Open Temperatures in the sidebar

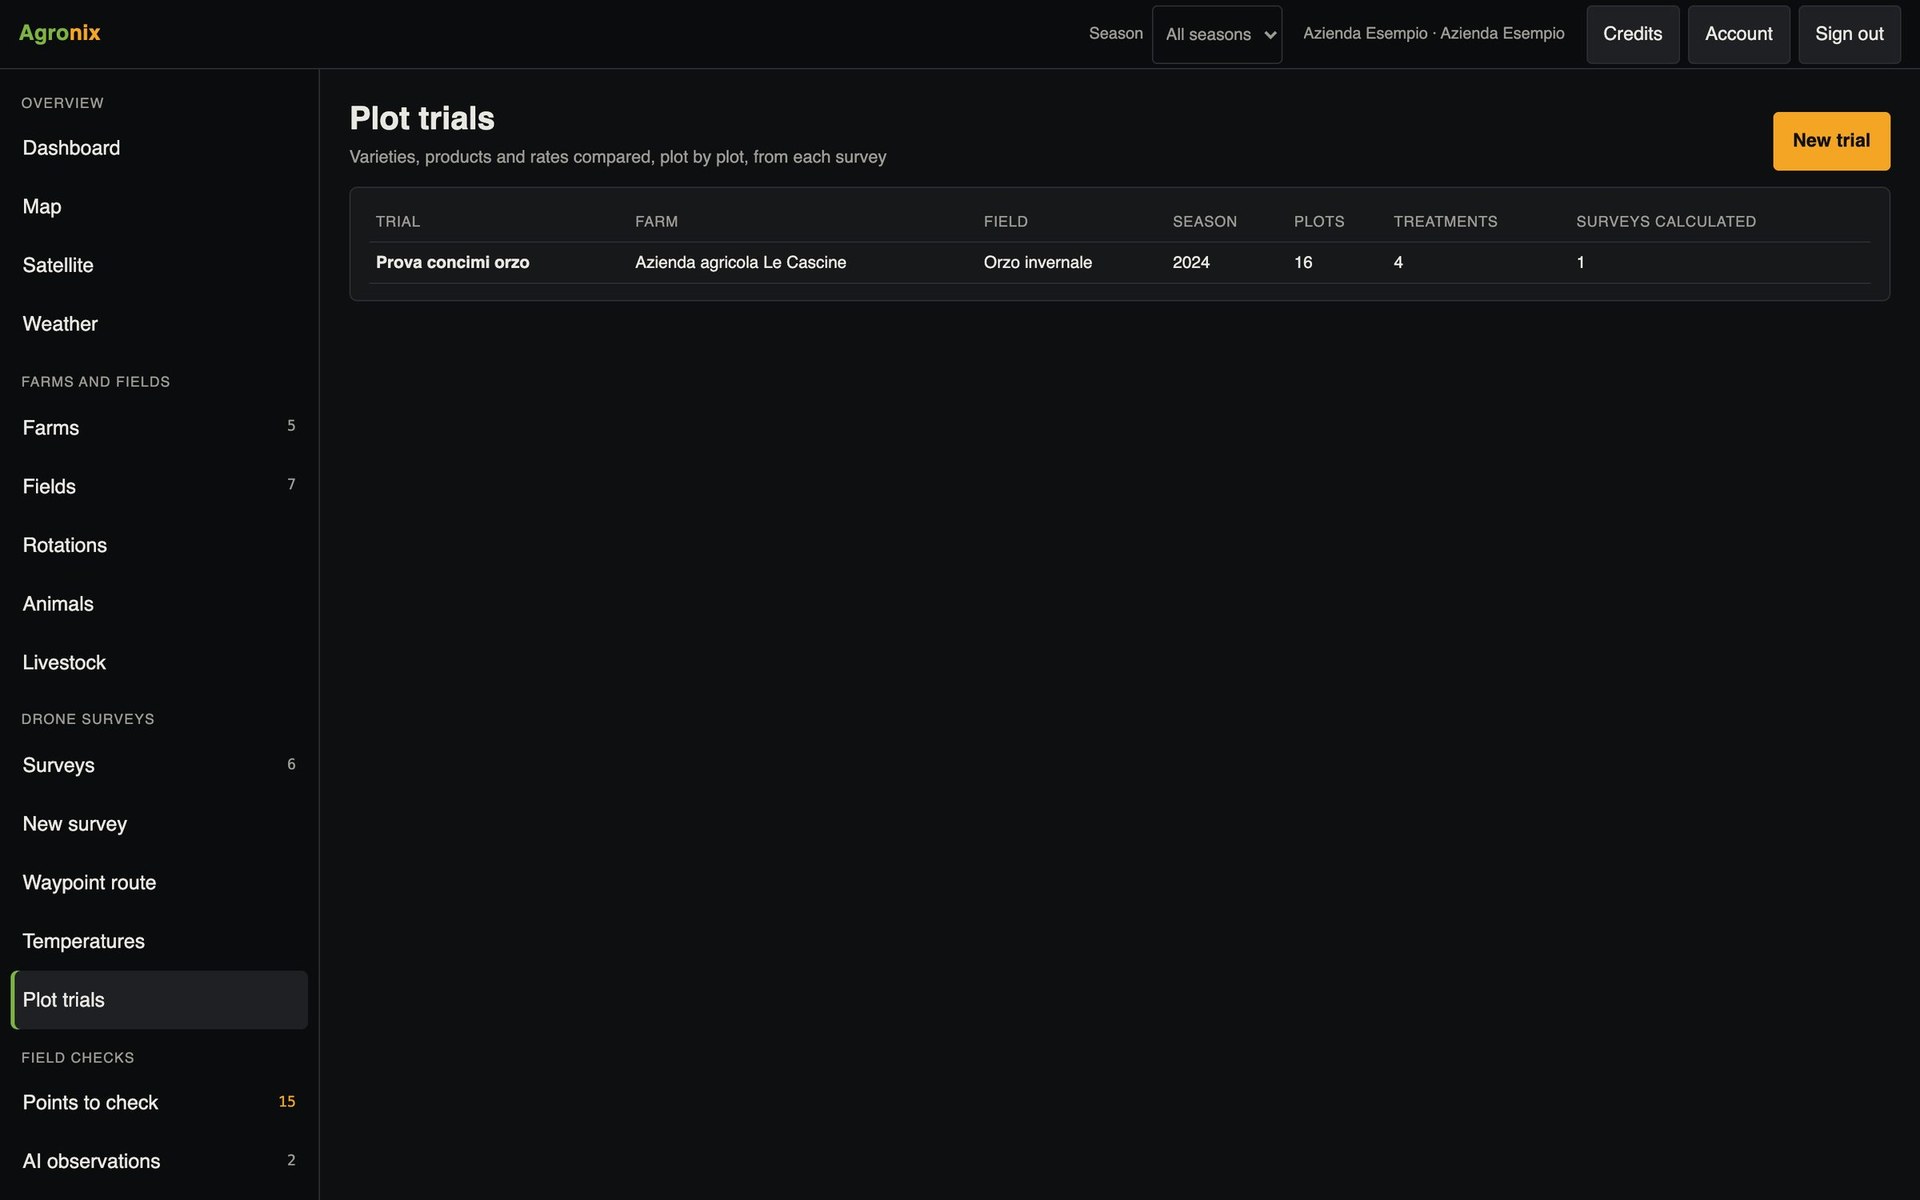[x=159, y=941]
